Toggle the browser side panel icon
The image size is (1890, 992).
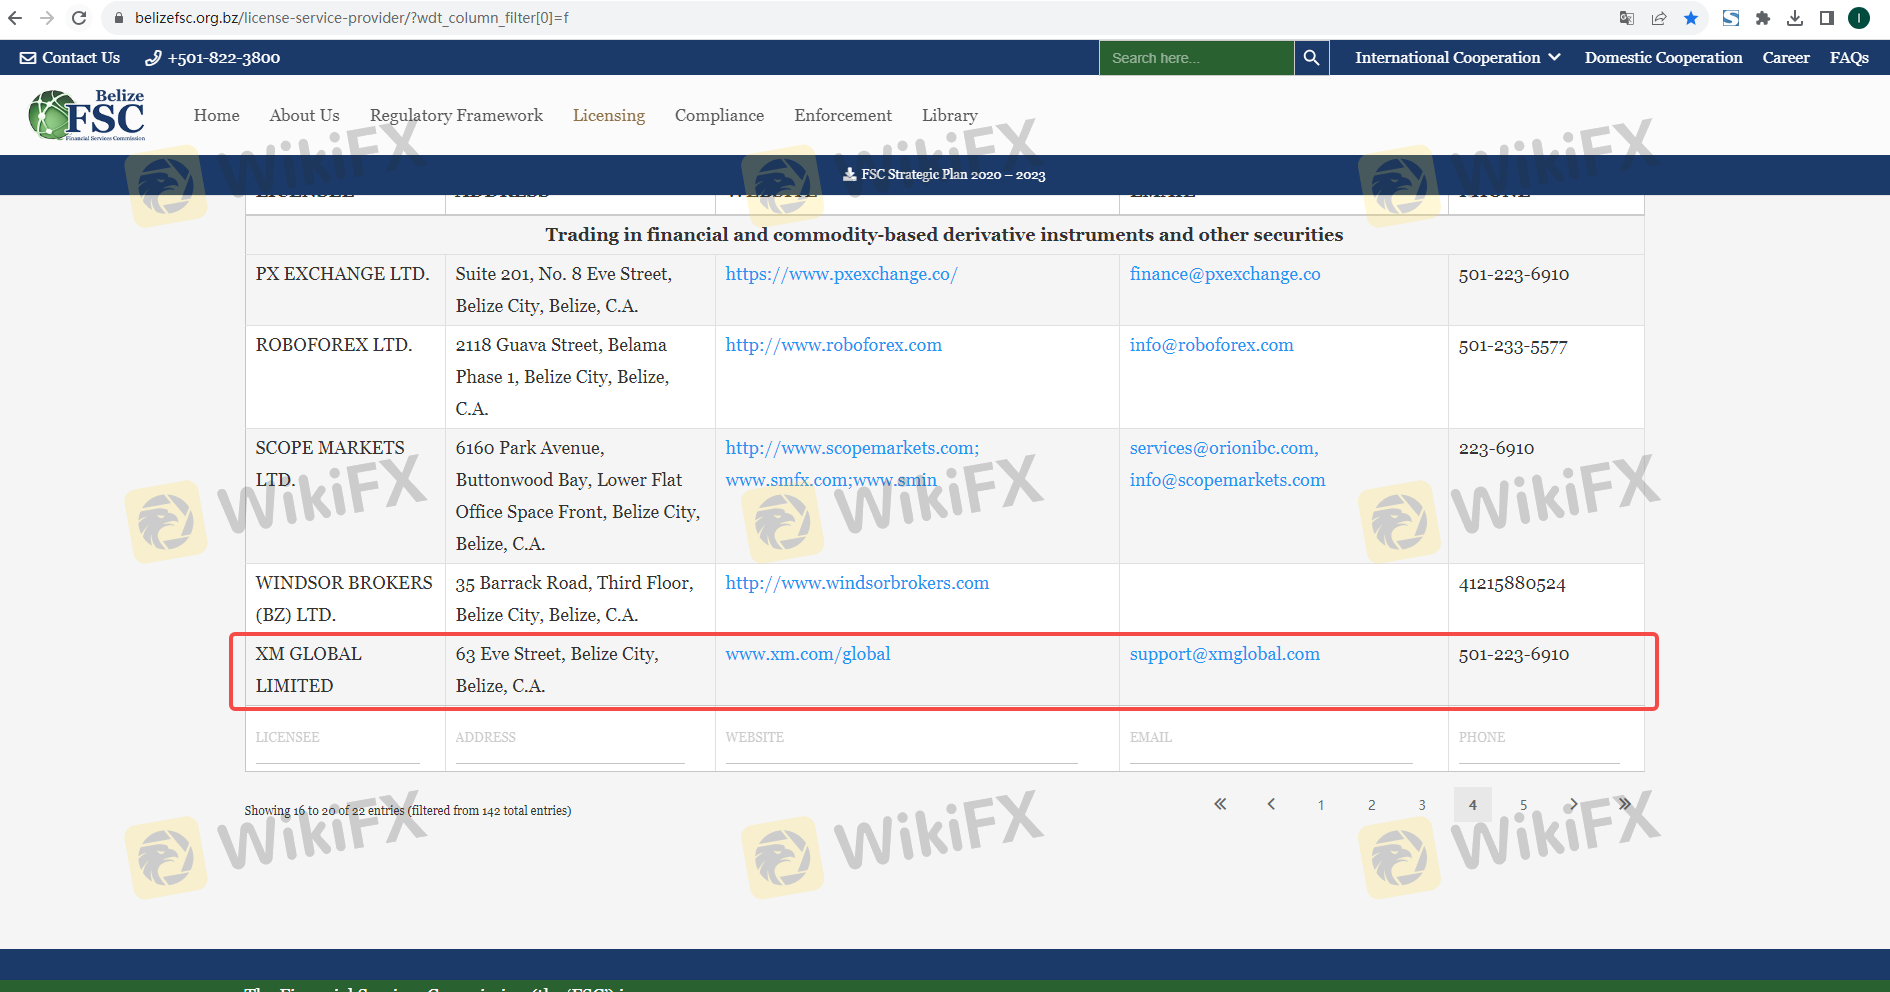point(1827,18)
